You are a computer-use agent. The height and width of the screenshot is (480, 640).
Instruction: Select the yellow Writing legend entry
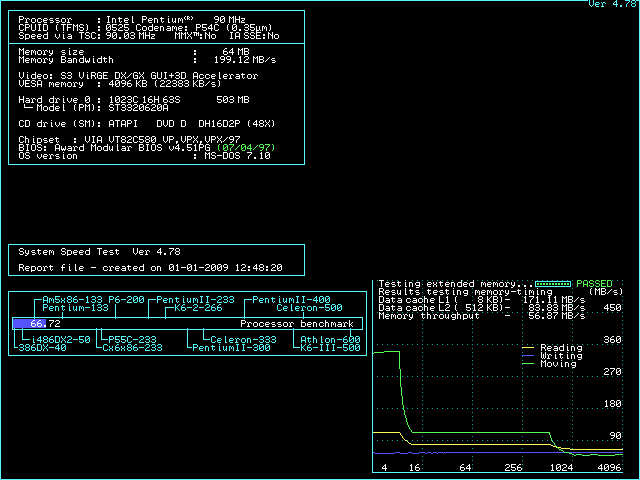click(x=560, y=356)
